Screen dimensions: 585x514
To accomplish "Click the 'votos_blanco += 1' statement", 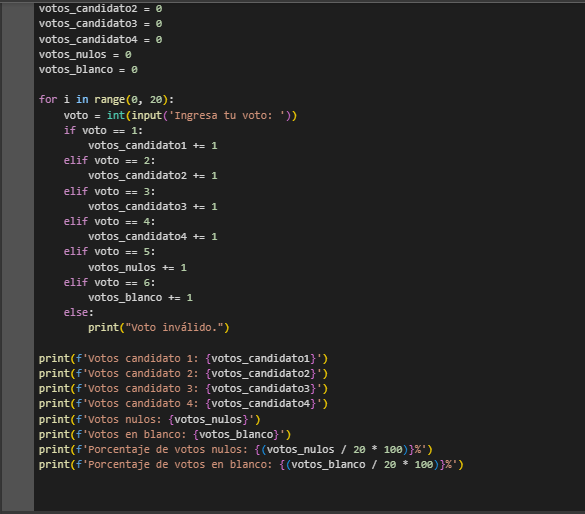I will click(x=140, y=298).
